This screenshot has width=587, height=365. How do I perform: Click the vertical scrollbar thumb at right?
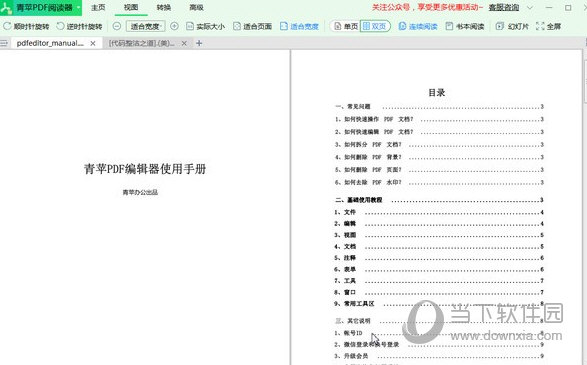coord(585,80)
